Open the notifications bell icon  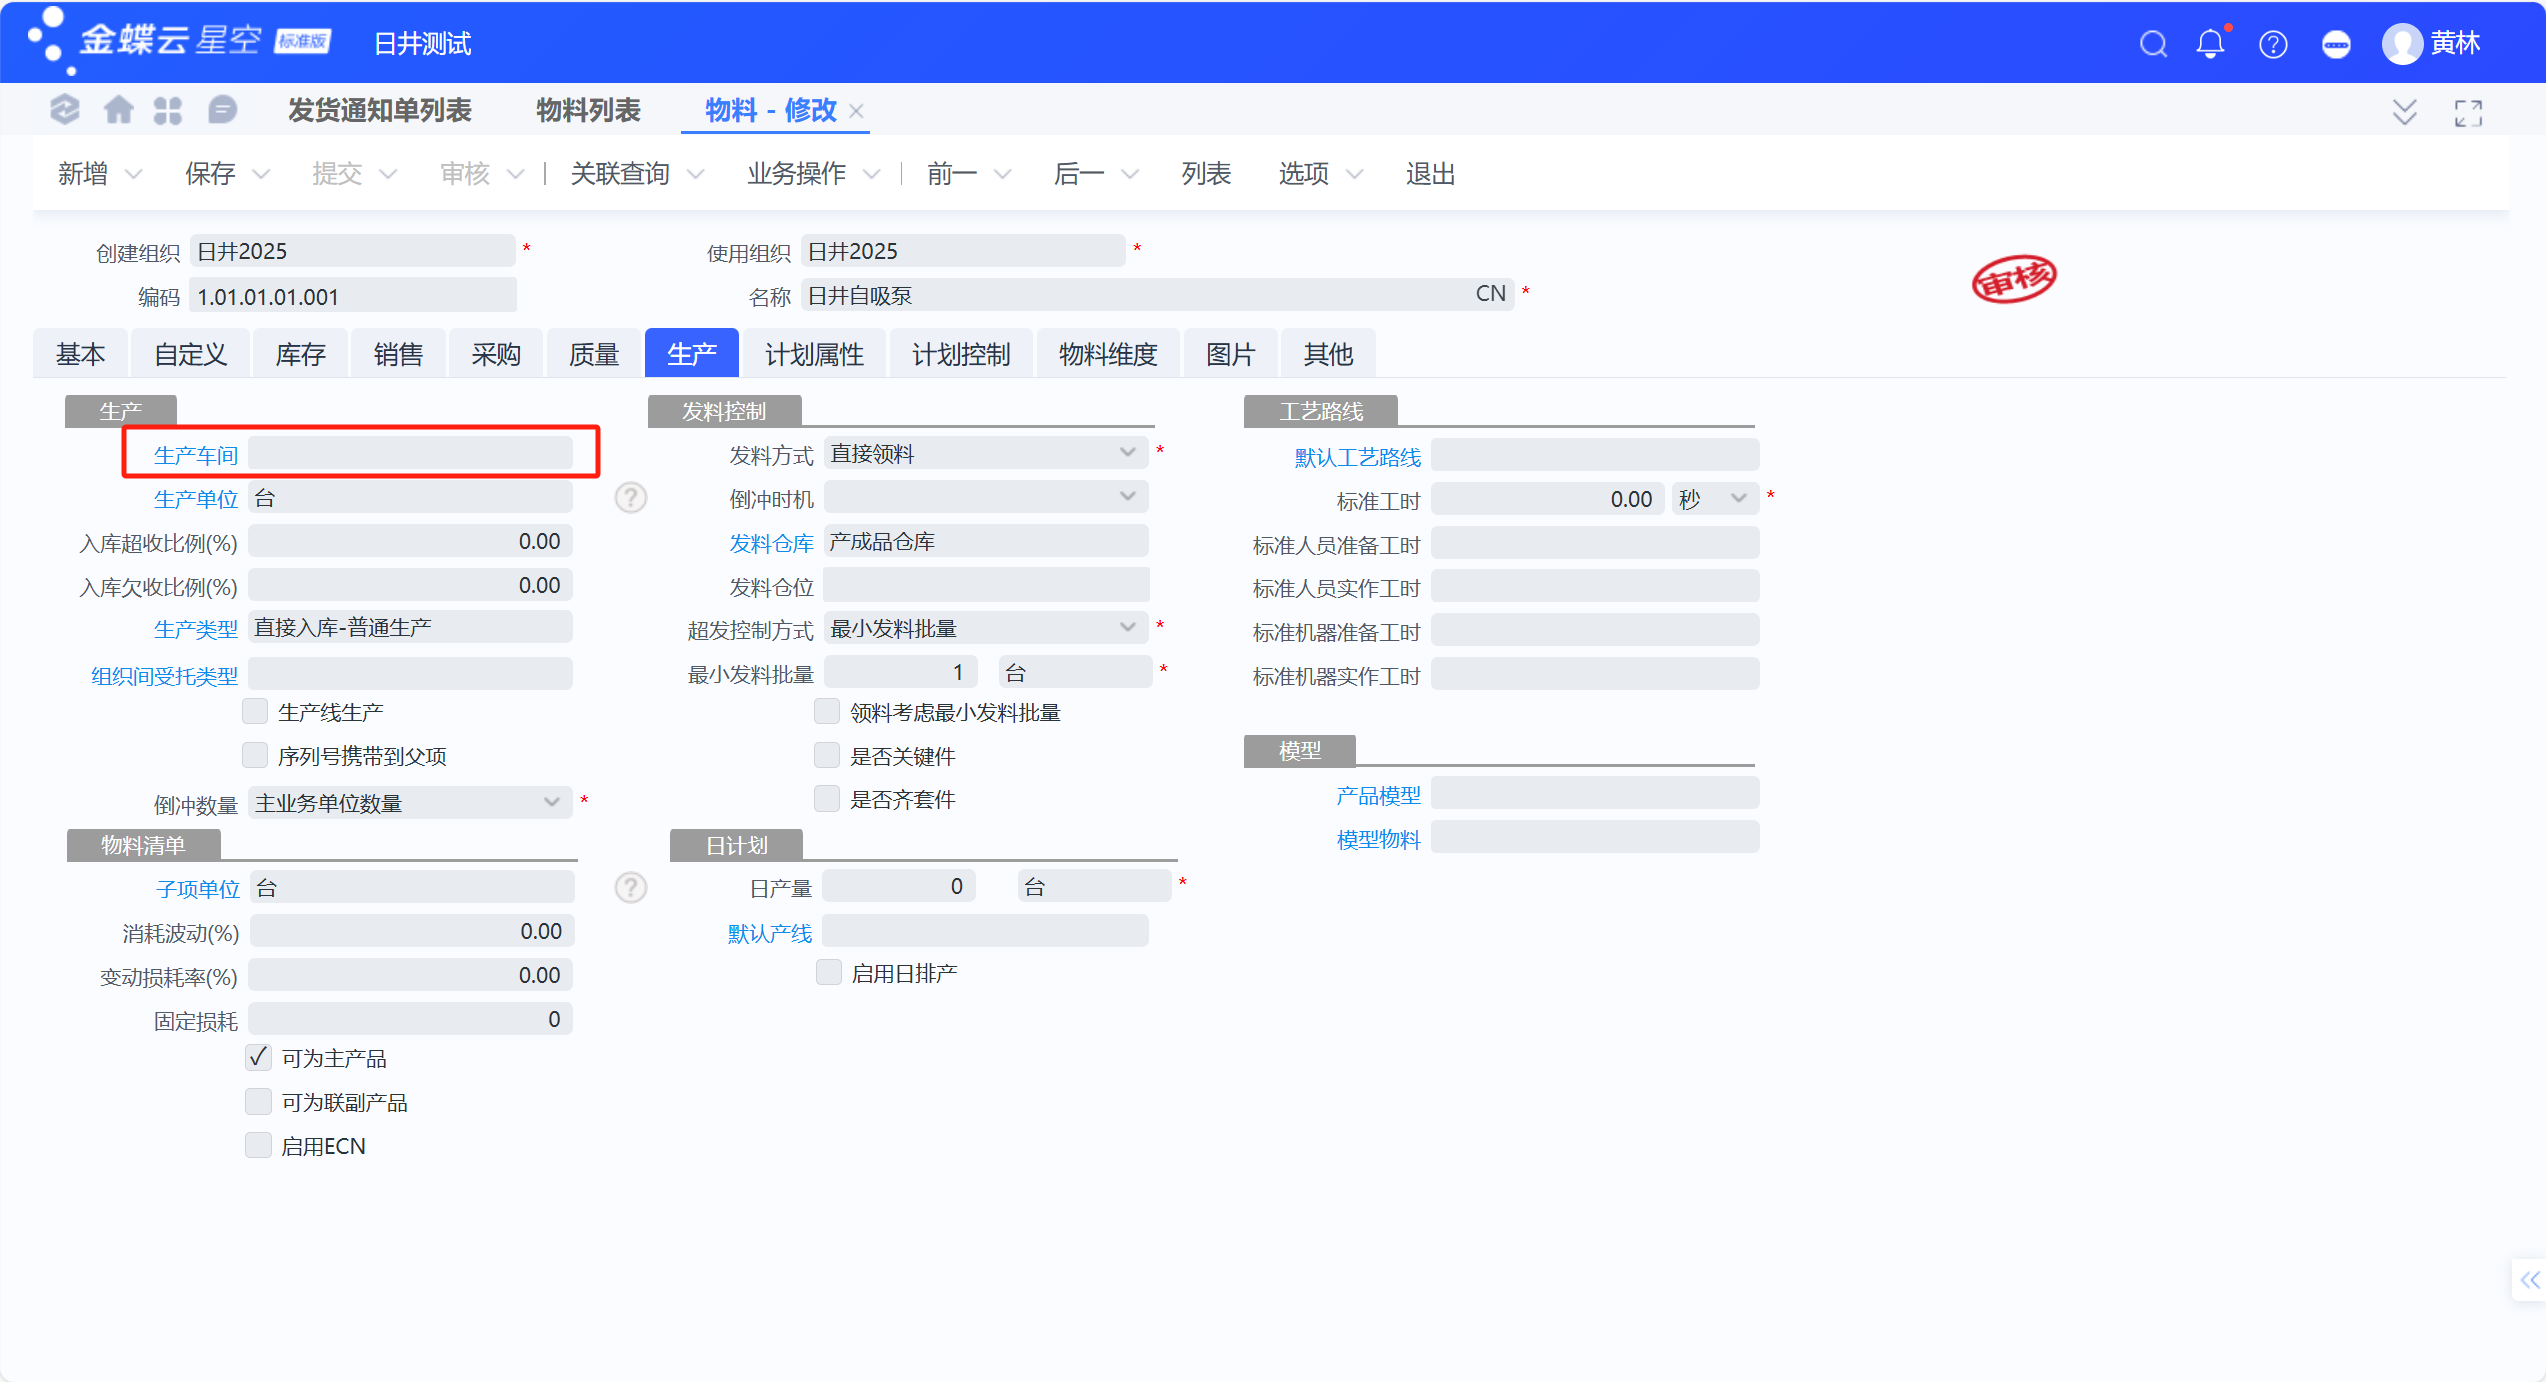[x=2211, y=43]
